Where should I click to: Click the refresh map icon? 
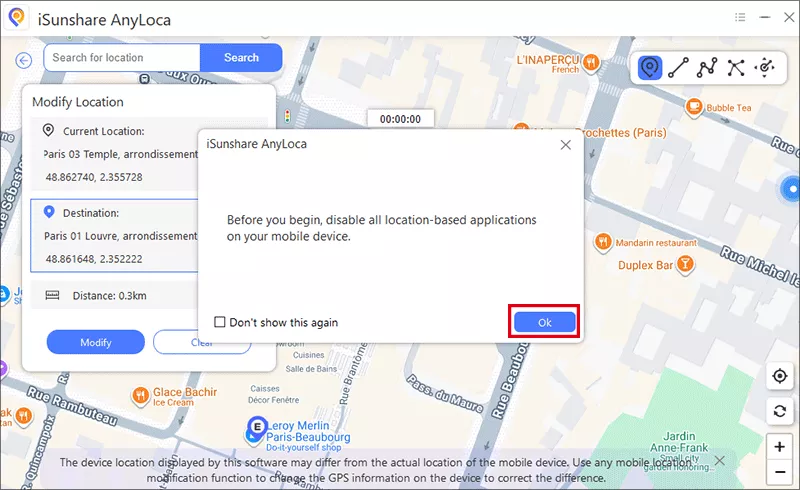(x=780, y=411)
